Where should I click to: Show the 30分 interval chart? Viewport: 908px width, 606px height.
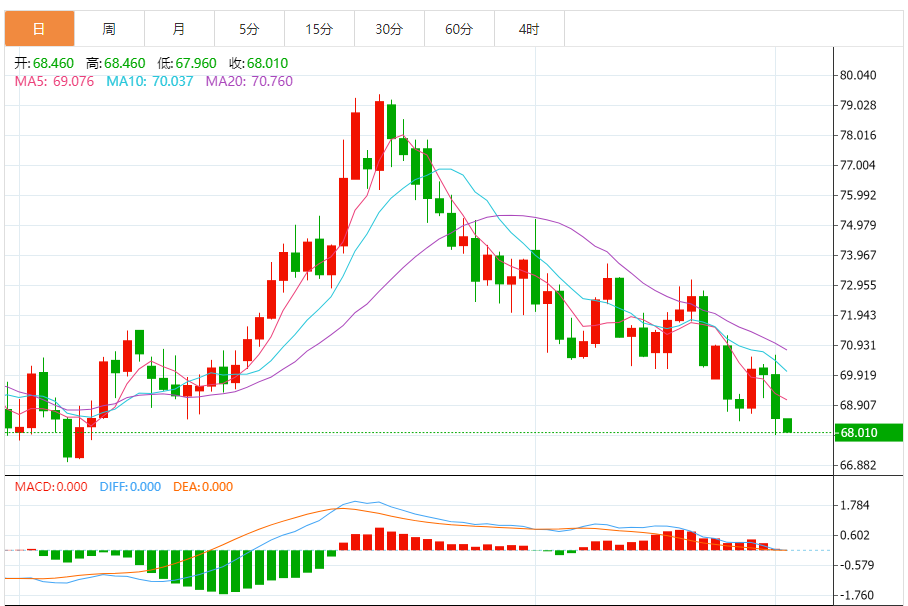(x=389, y=29)
